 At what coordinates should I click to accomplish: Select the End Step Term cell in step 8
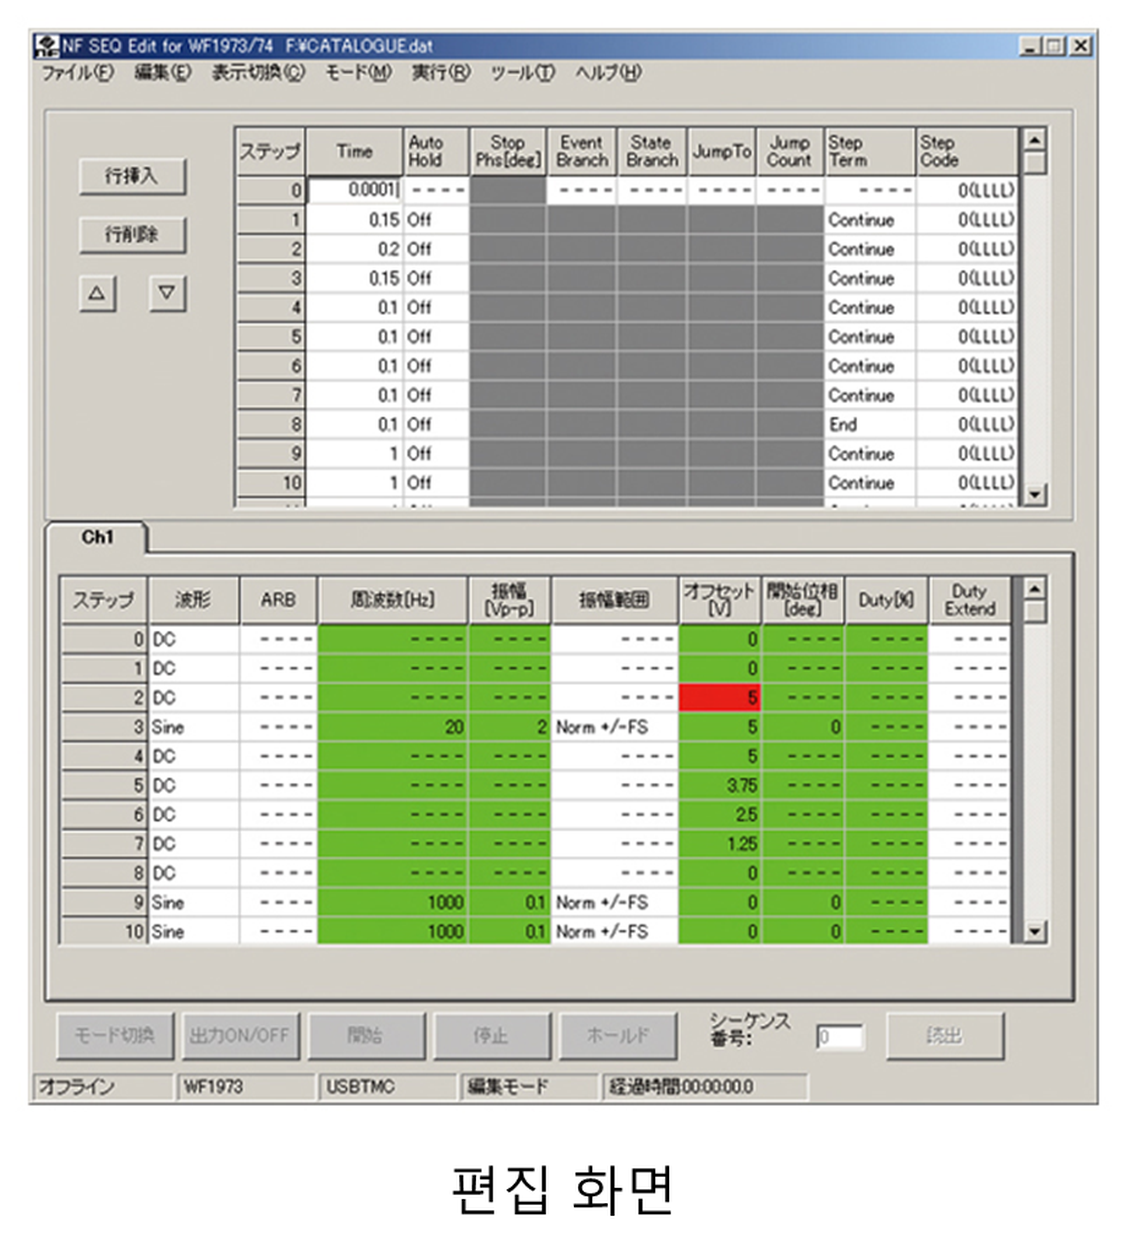point(870,425)
